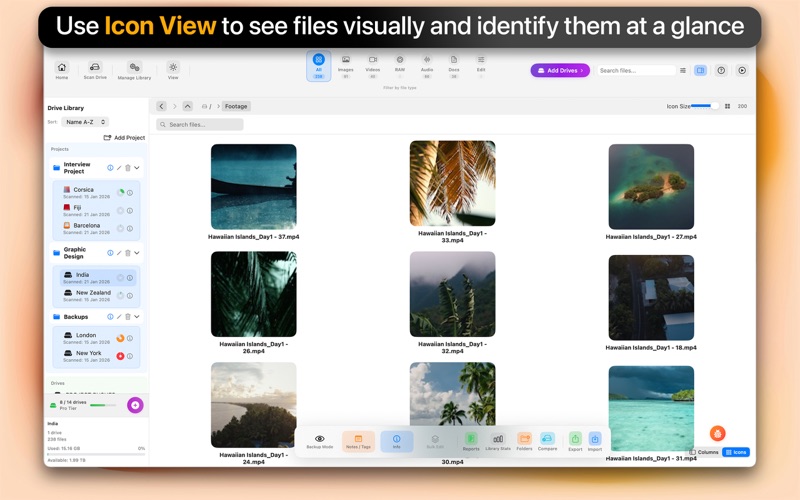Open the search filter options icon

(683, 70)
